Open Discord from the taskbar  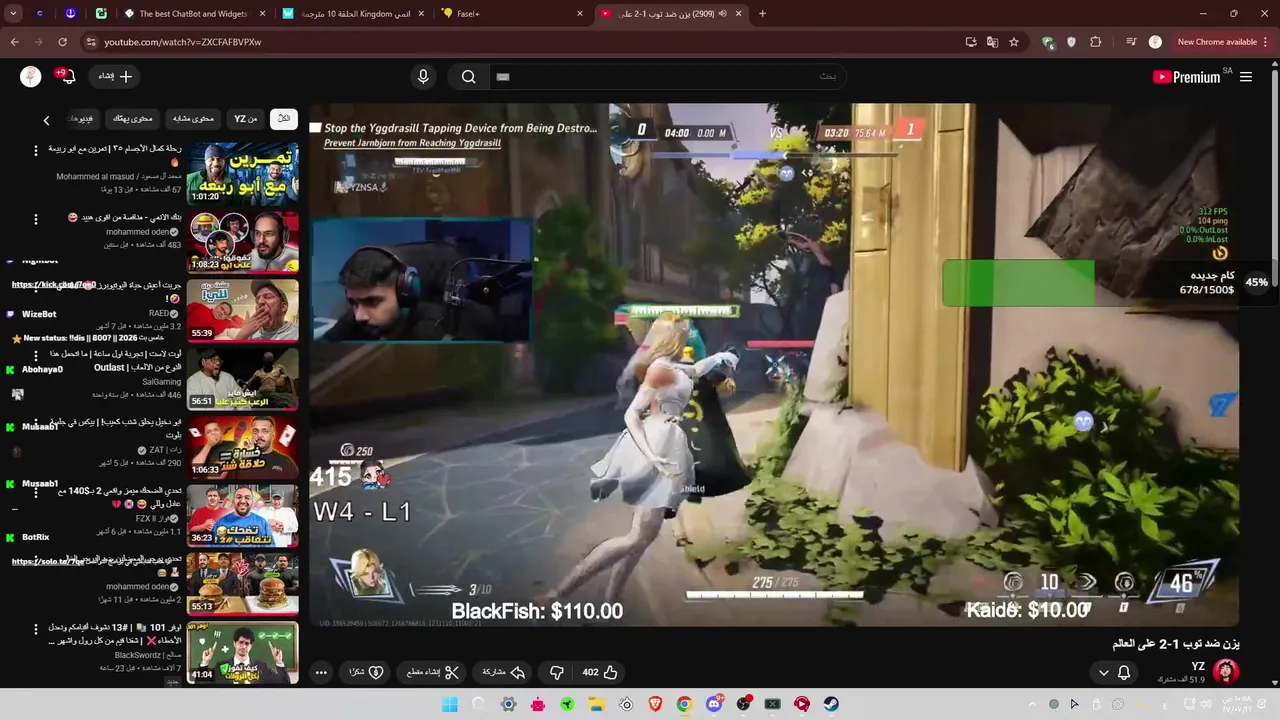coord(714,704)
